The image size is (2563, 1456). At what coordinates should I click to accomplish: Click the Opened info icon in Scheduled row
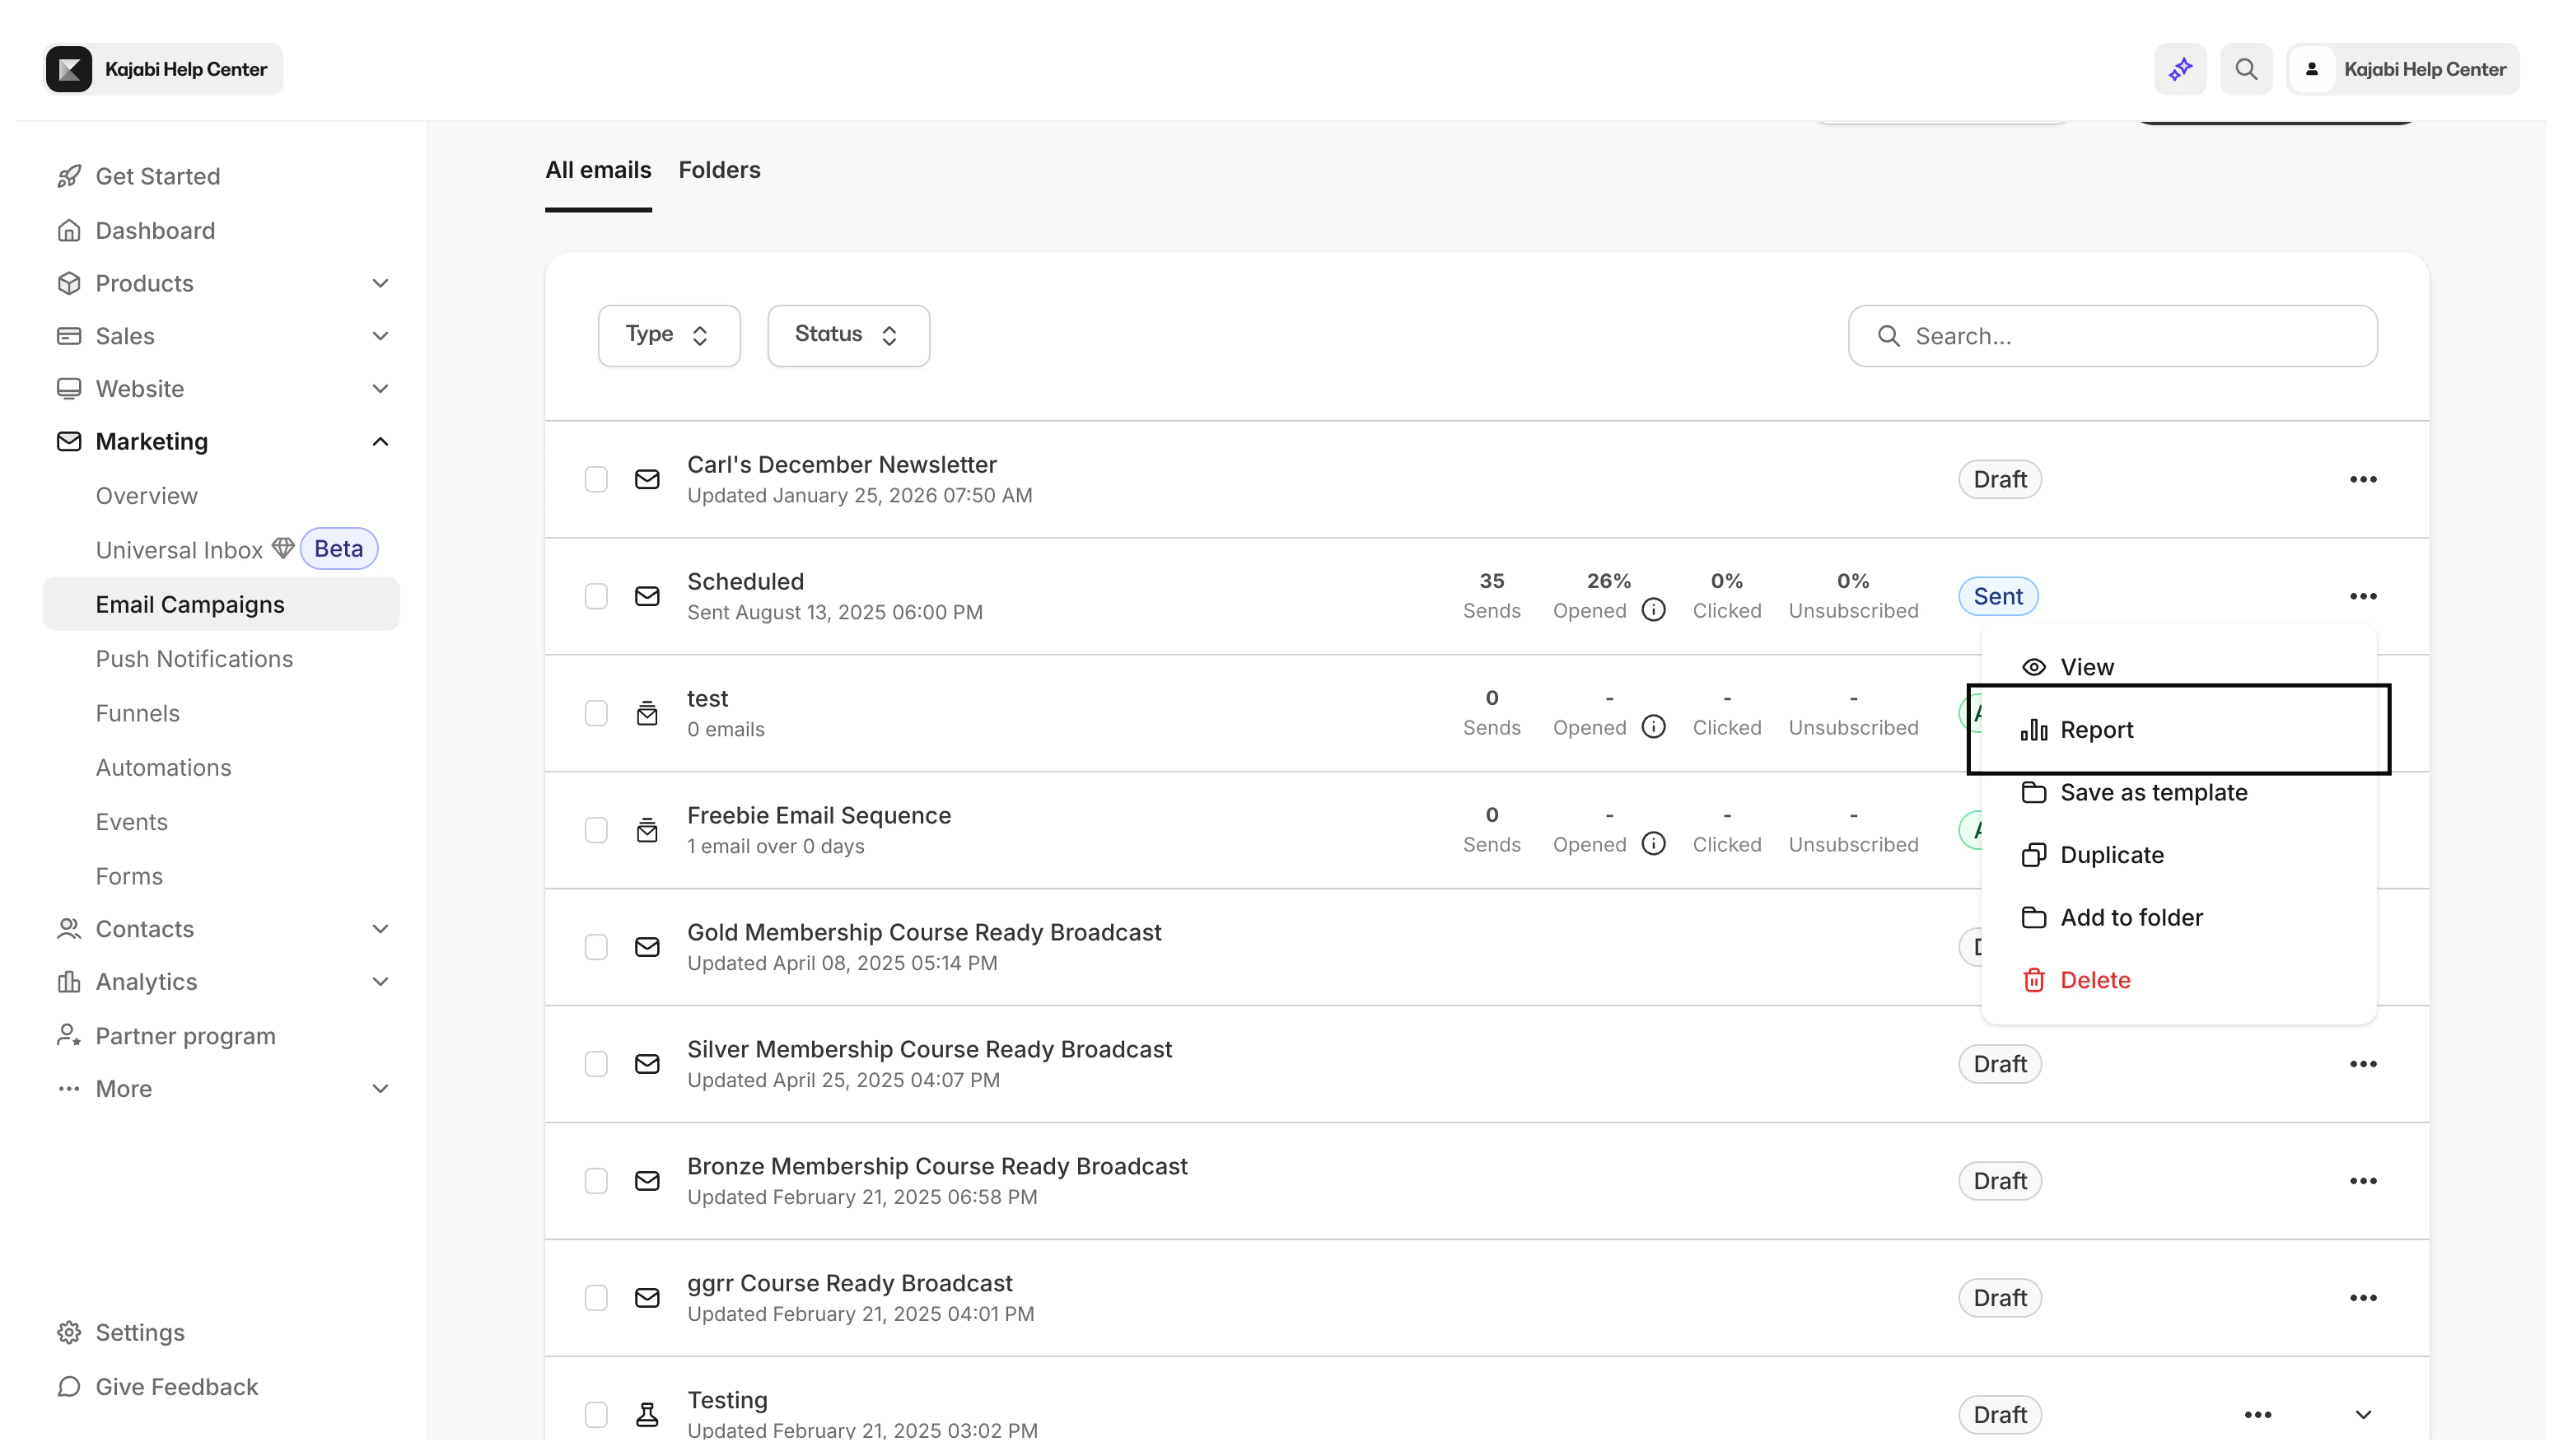[x=1653, y=610]
